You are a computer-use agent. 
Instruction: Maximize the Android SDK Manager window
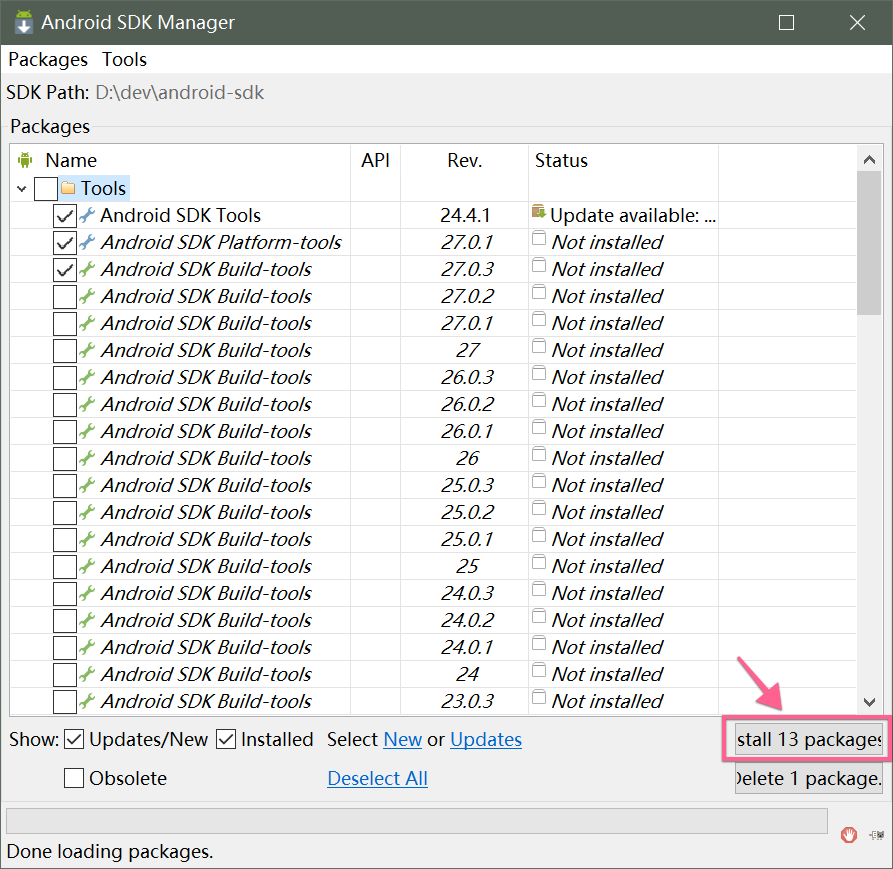click(786, 22)
